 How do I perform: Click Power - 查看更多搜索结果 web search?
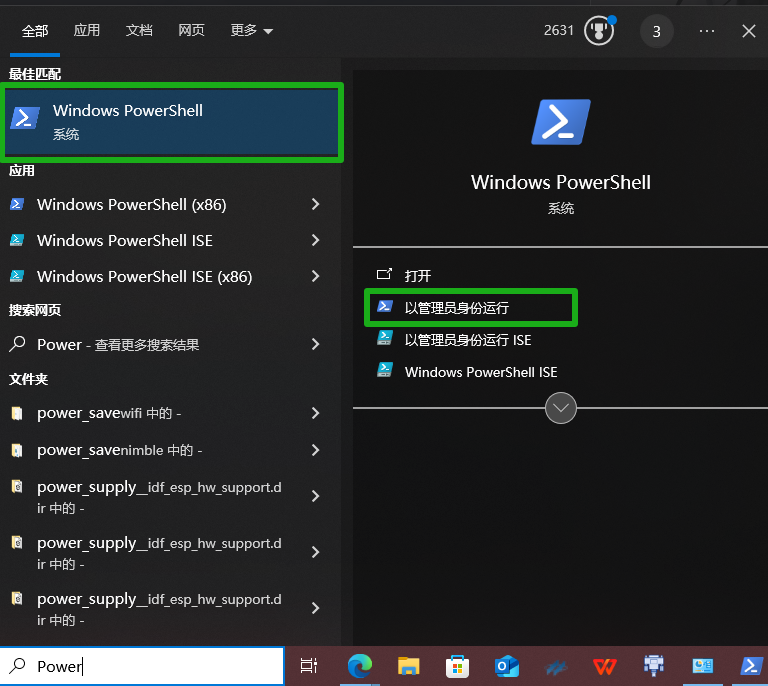pyautogui.click(x=152, y=345)
